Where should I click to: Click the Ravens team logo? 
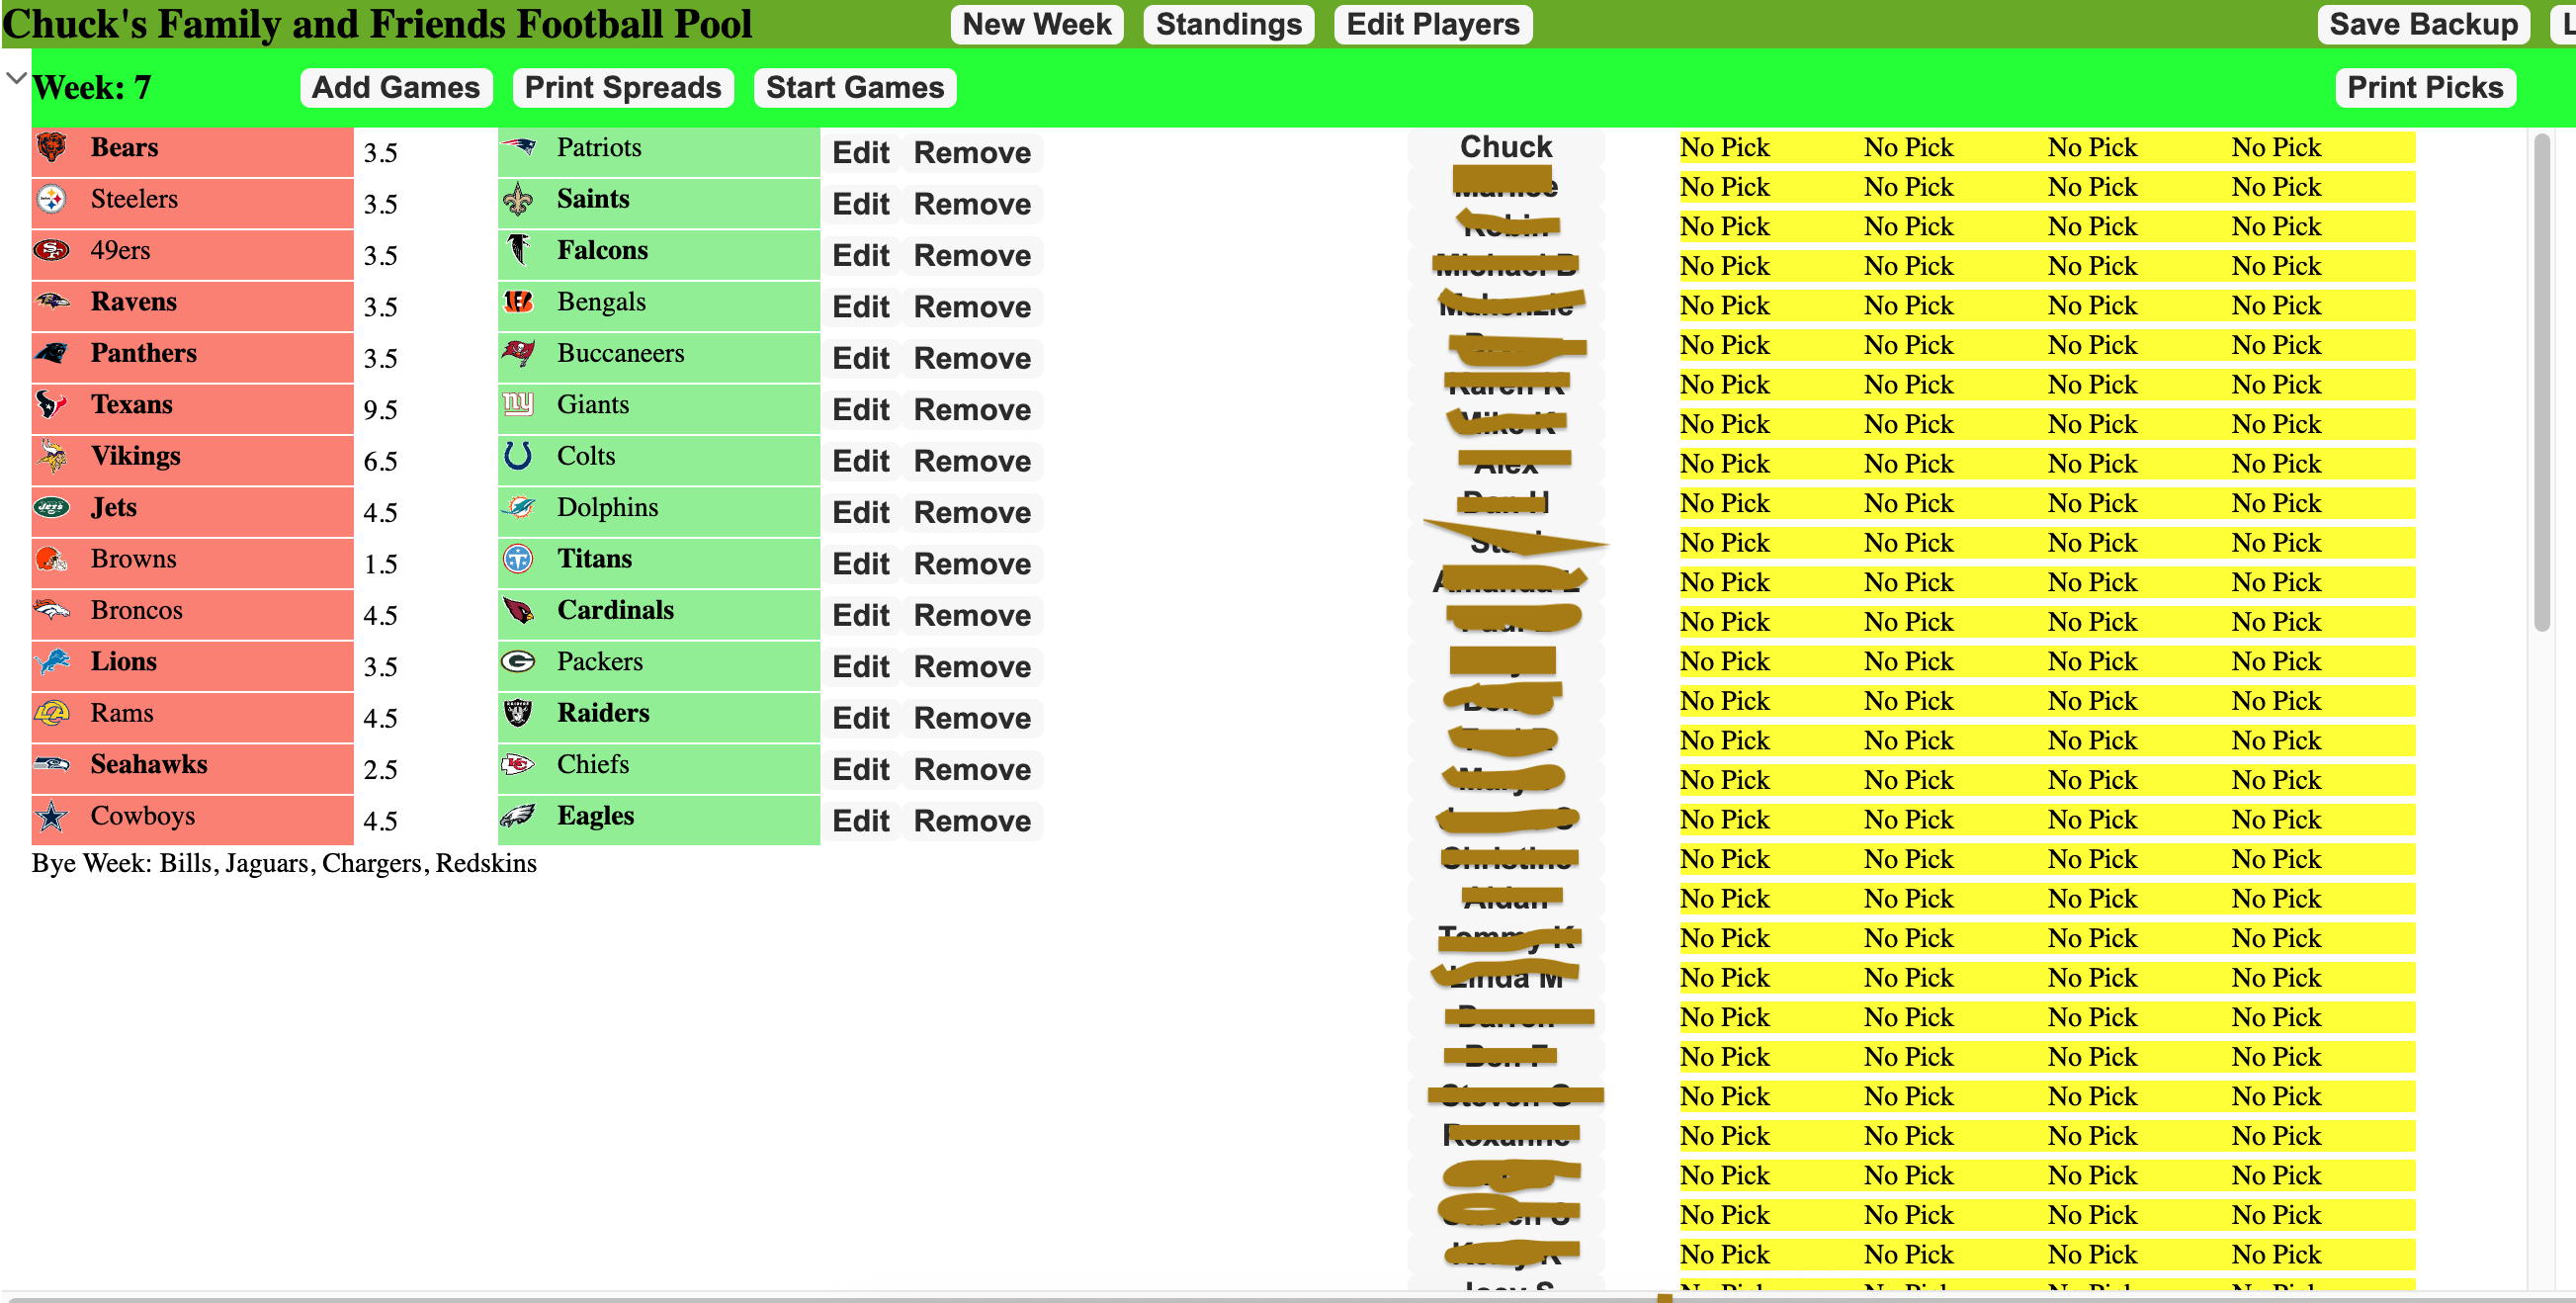click(x=52, y=301)
